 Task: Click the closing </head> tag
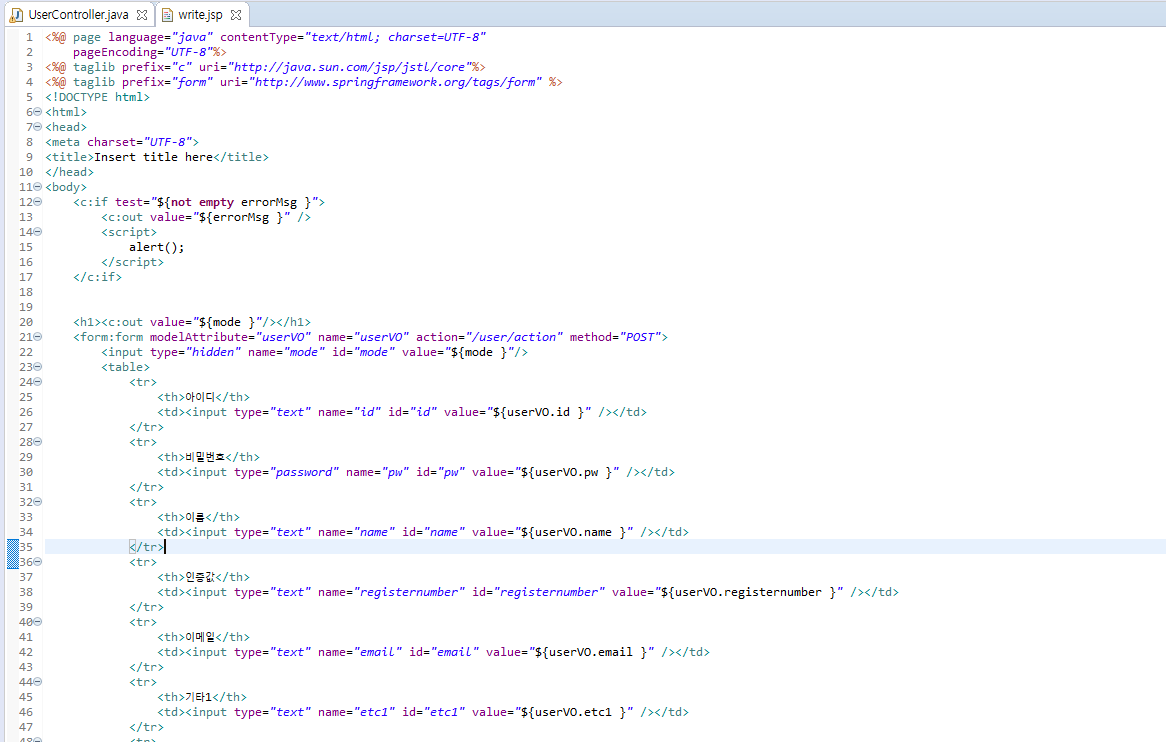(x=70, y=172)
